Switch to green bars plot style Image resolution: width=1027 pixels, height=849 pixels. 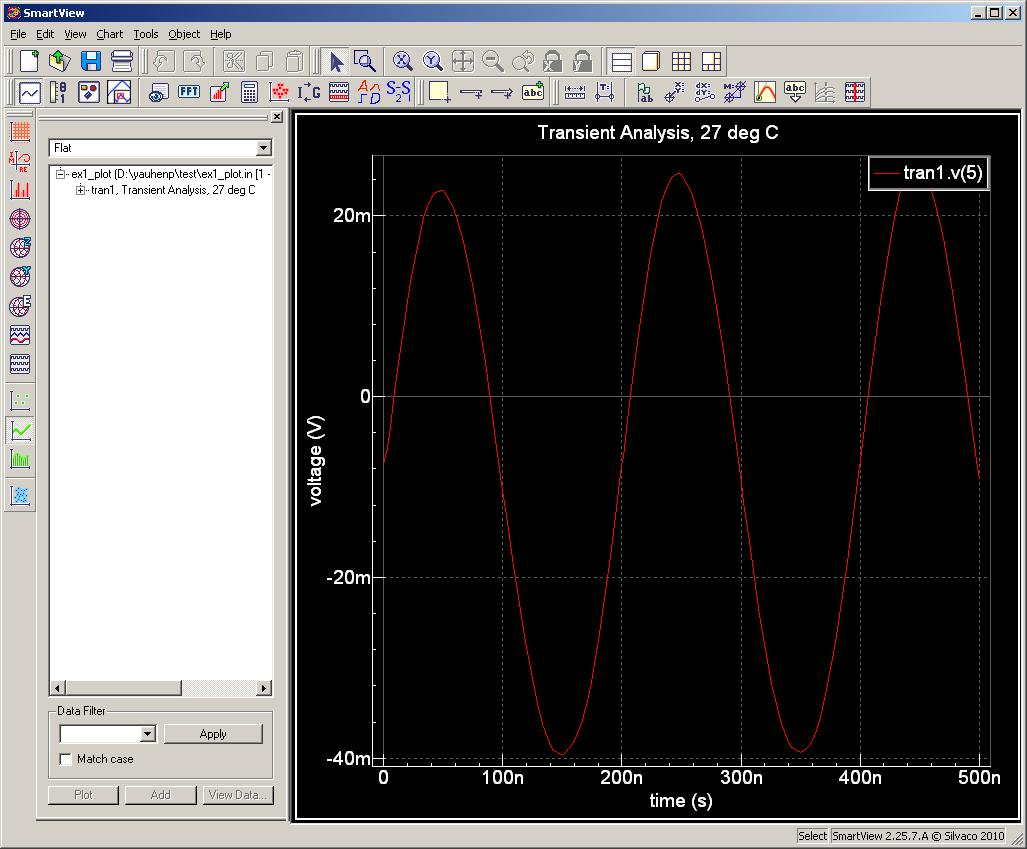point(20,459)
